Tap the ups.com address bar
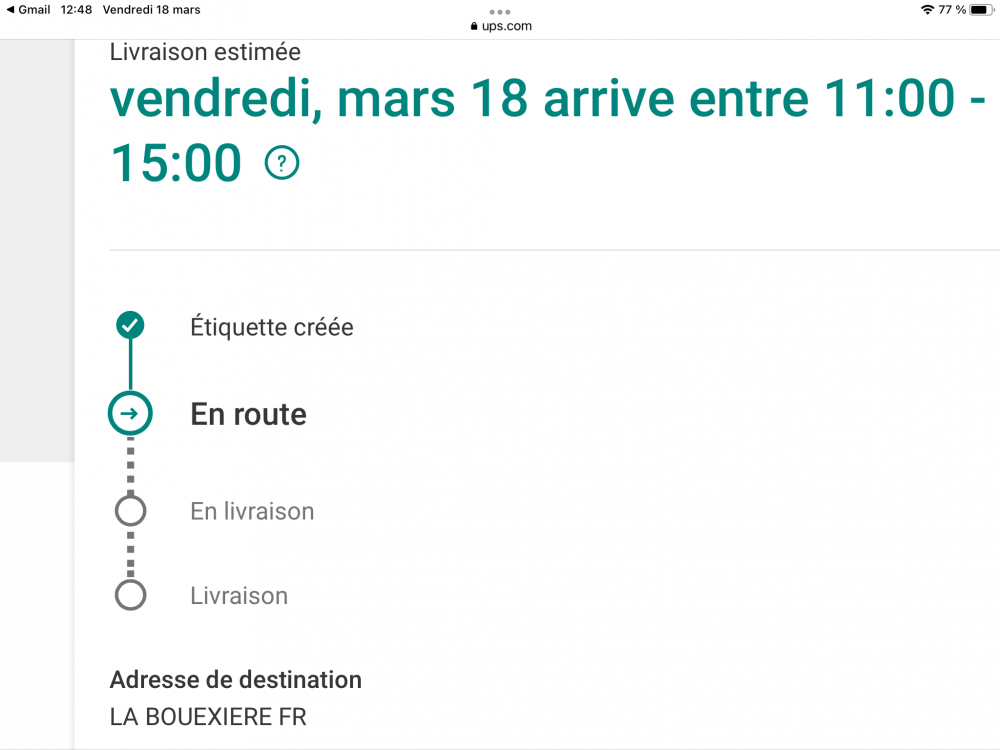The height and width of the screenshot is (750, 1000). (501, 26)
